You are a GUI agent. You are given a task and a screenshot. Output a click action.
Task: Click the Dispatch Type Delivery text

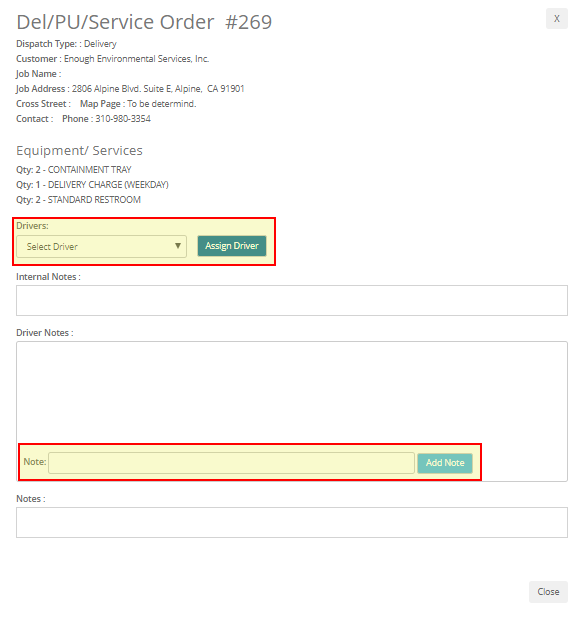[66, 44]
